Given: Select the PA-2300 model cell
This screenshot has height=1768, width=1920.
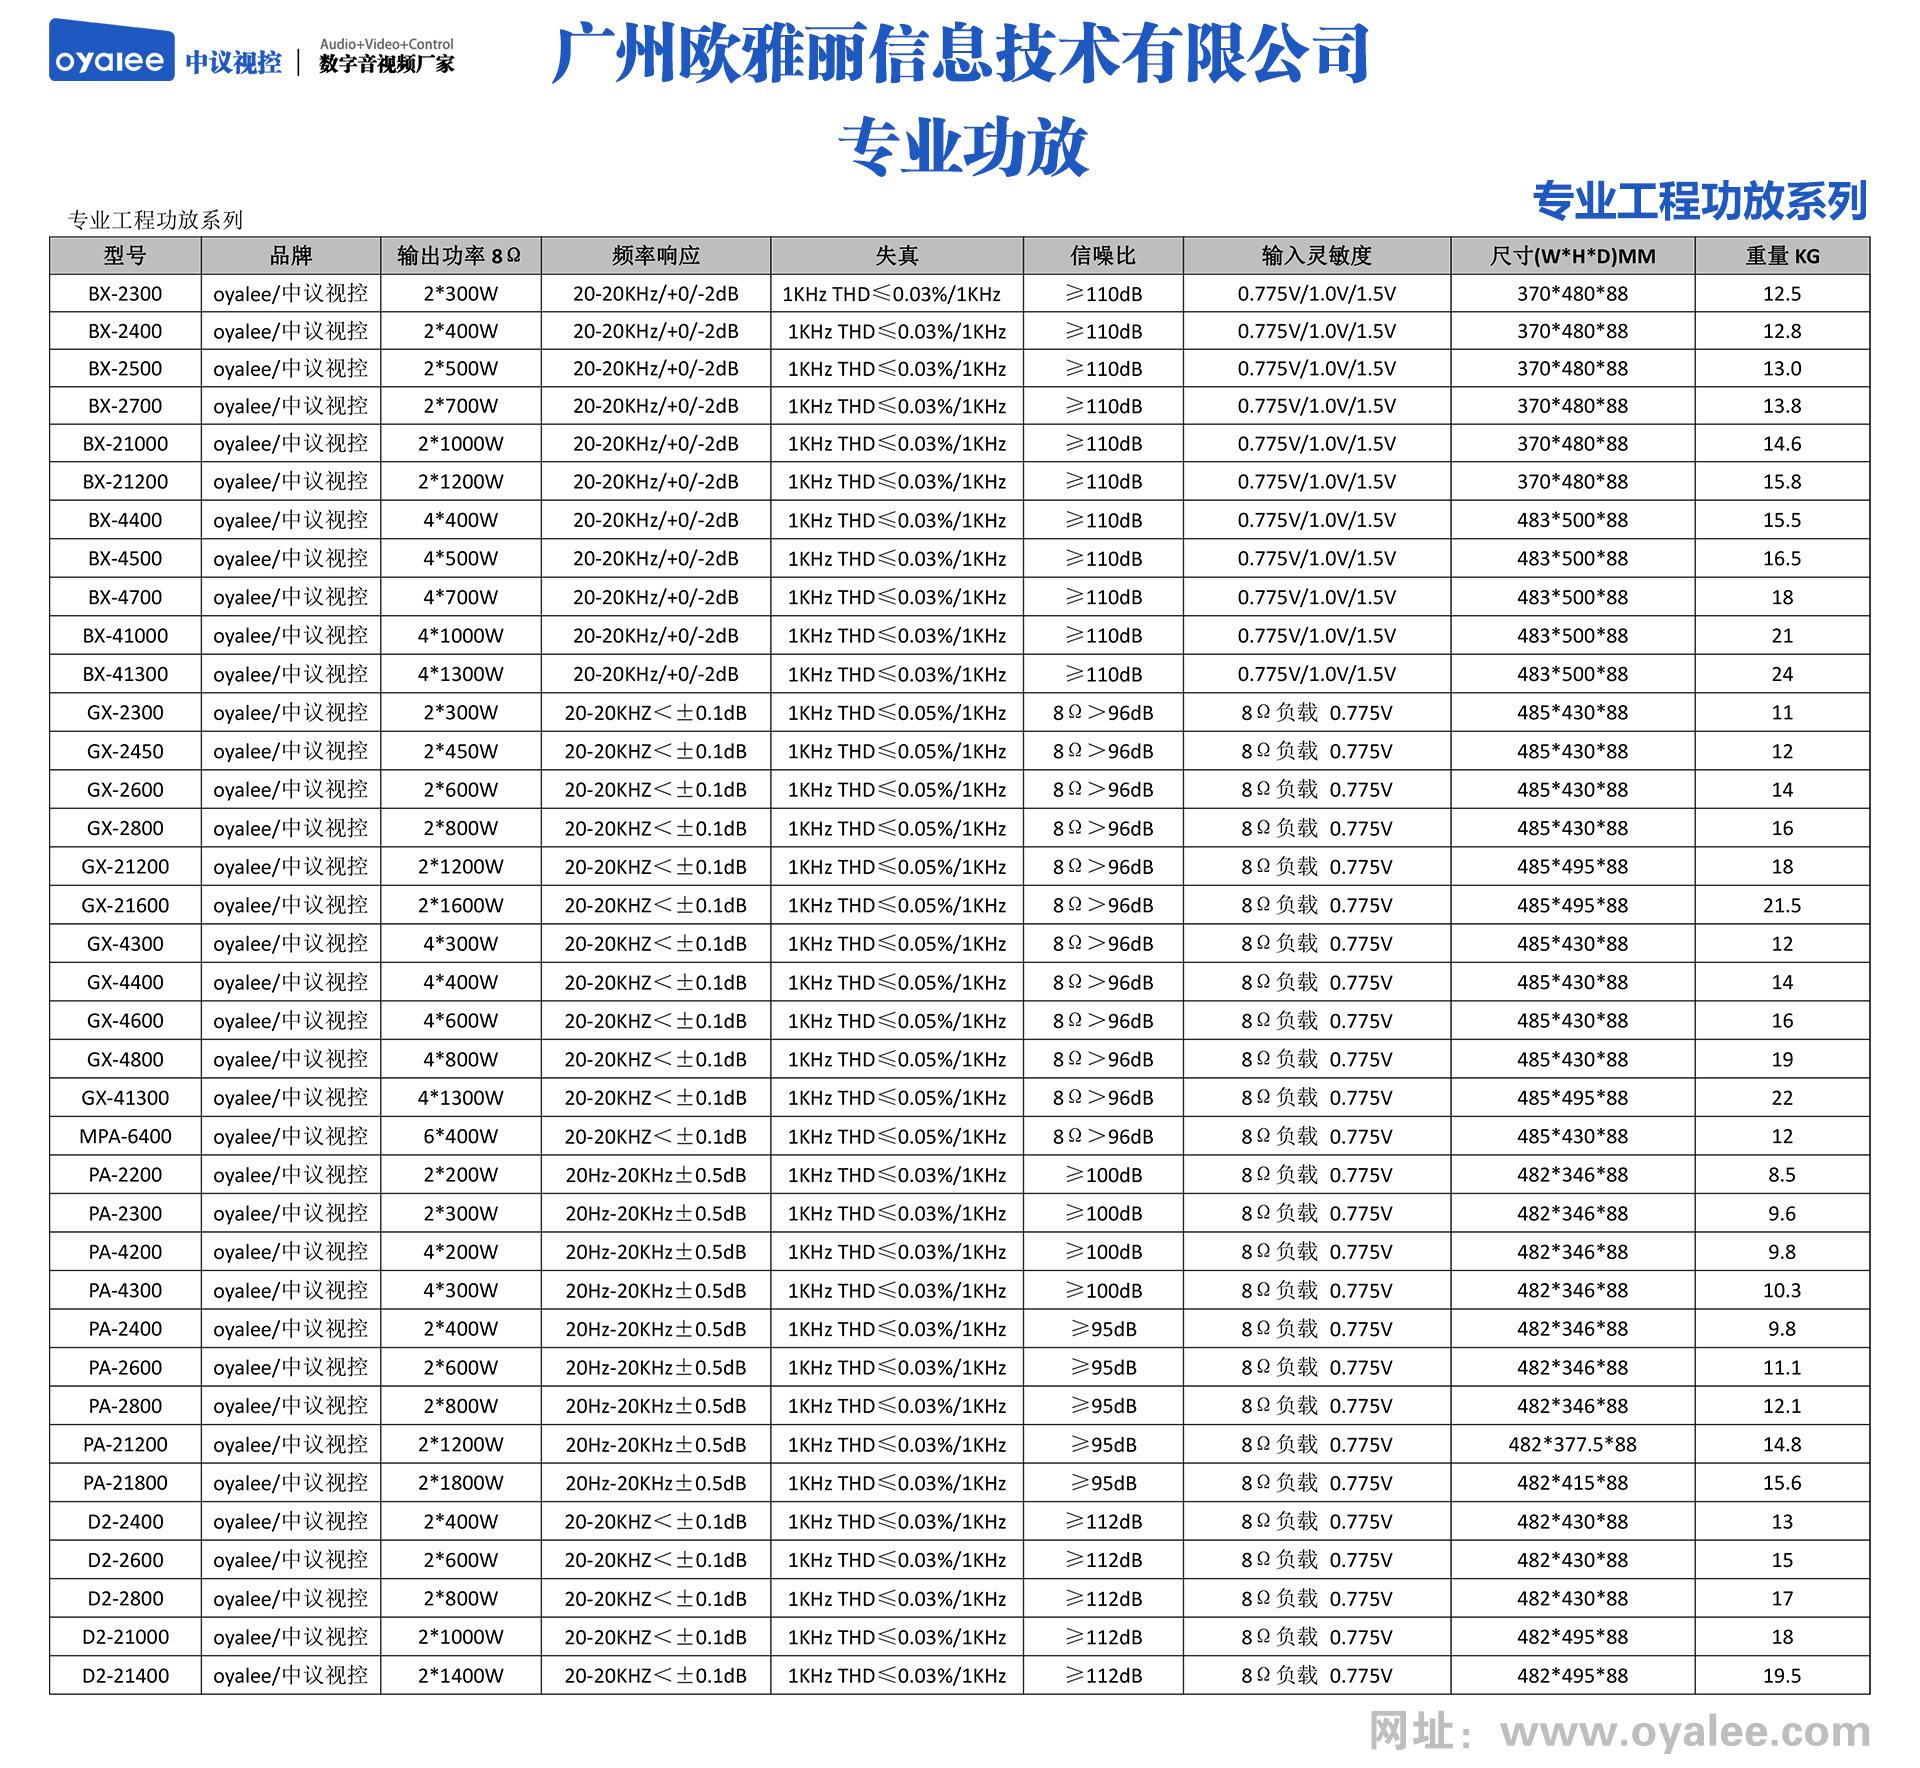Looking at the screenshot, I should [x=125, y=1213].
